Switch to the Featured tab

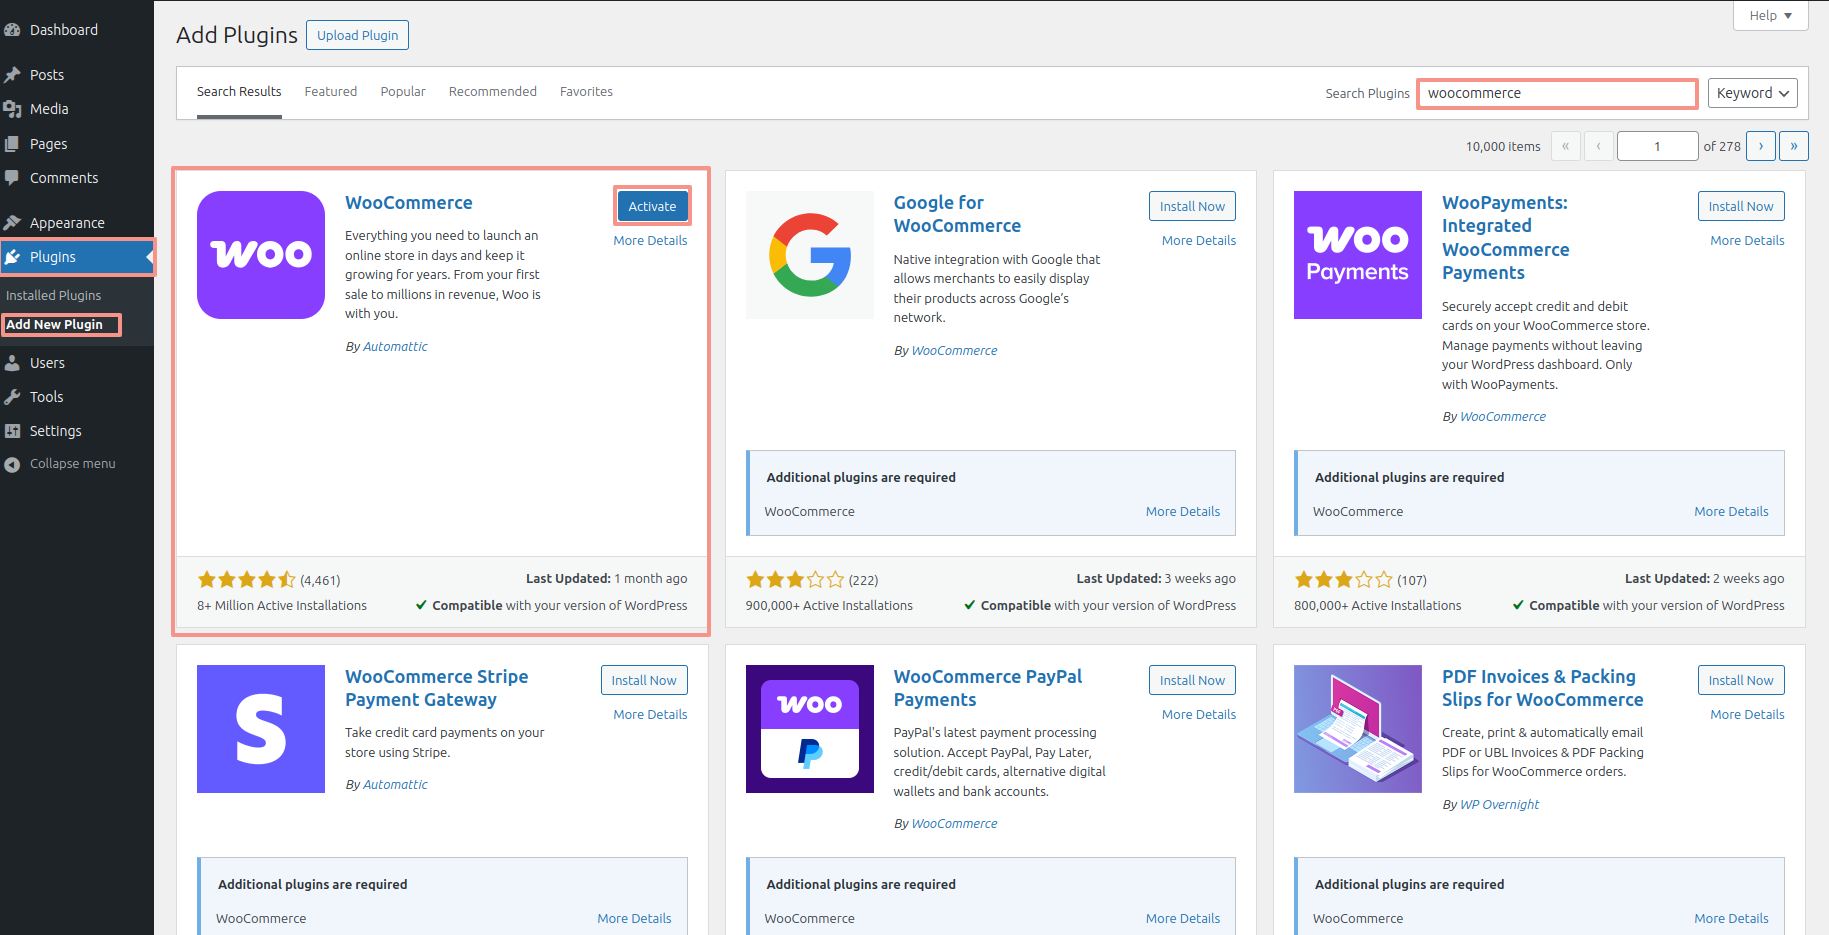[x=331, y=92]
